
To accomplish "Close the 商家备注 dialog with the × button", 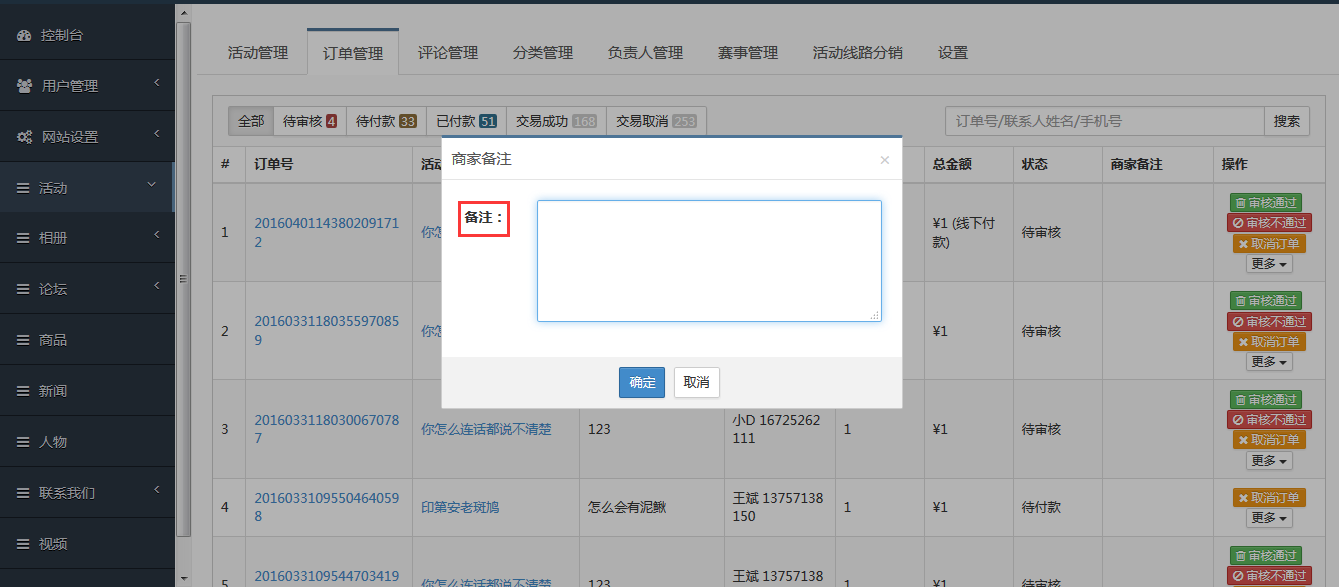I will [884, 160].
